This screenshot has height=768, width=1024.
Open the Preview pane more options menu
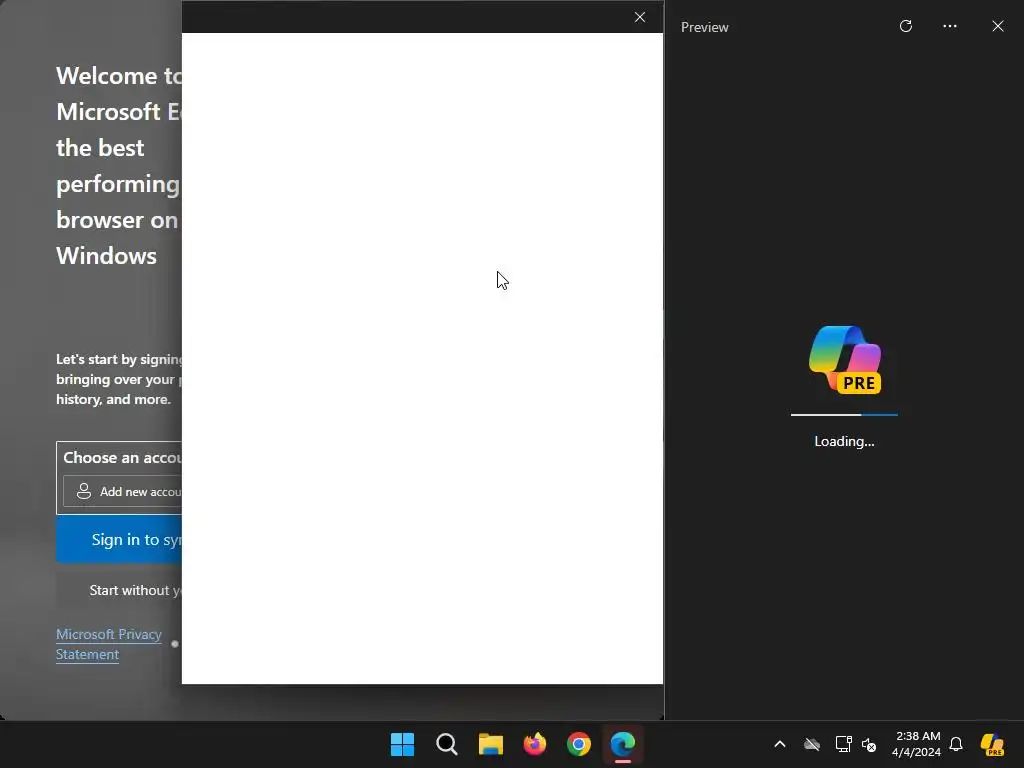[x=950, y=26]
